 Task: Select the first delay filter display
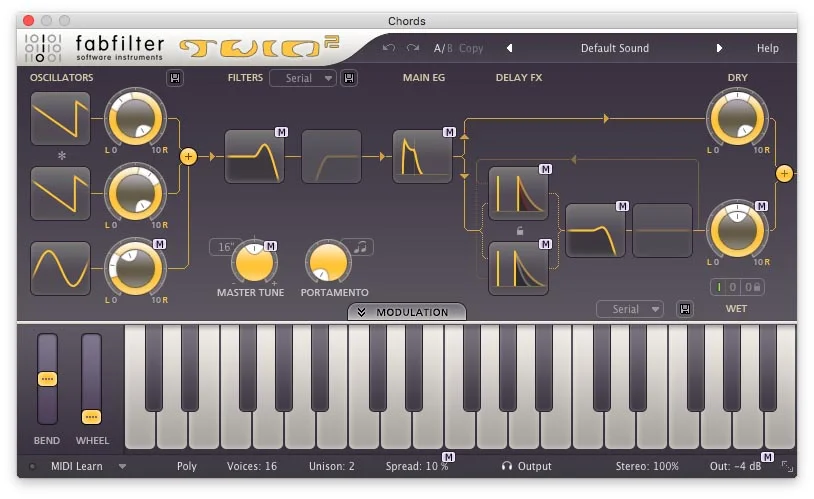[595, 231]
